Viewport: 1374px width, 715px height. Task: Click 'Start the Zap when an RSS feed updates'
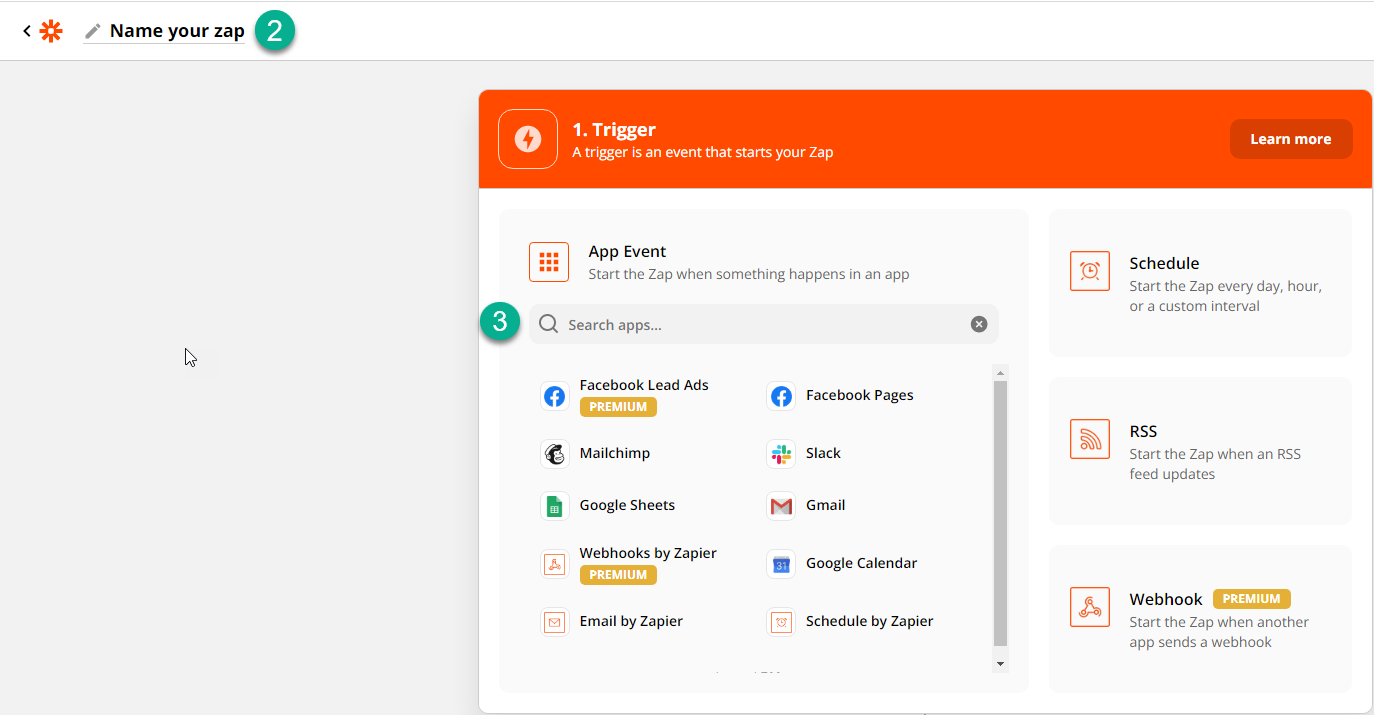click(x=1215, y=464)
